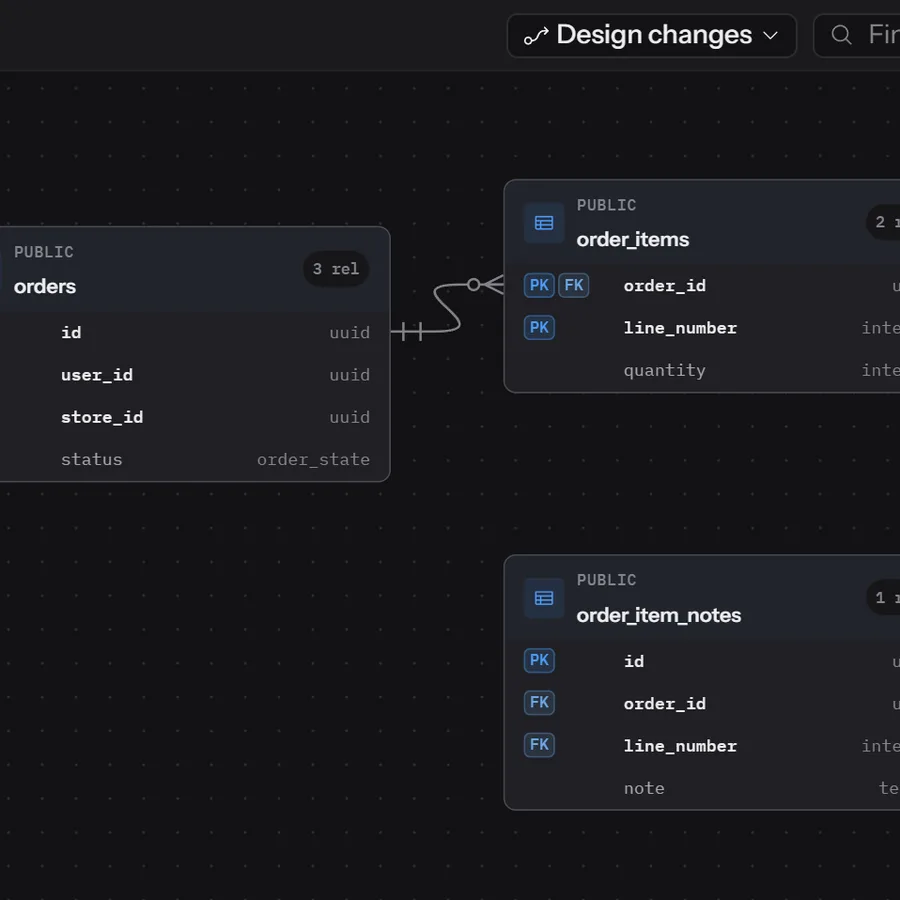Viewport: 900px width, 900px height.
Task: Click the 3 rel badge on orders
Action: point(336,269)
